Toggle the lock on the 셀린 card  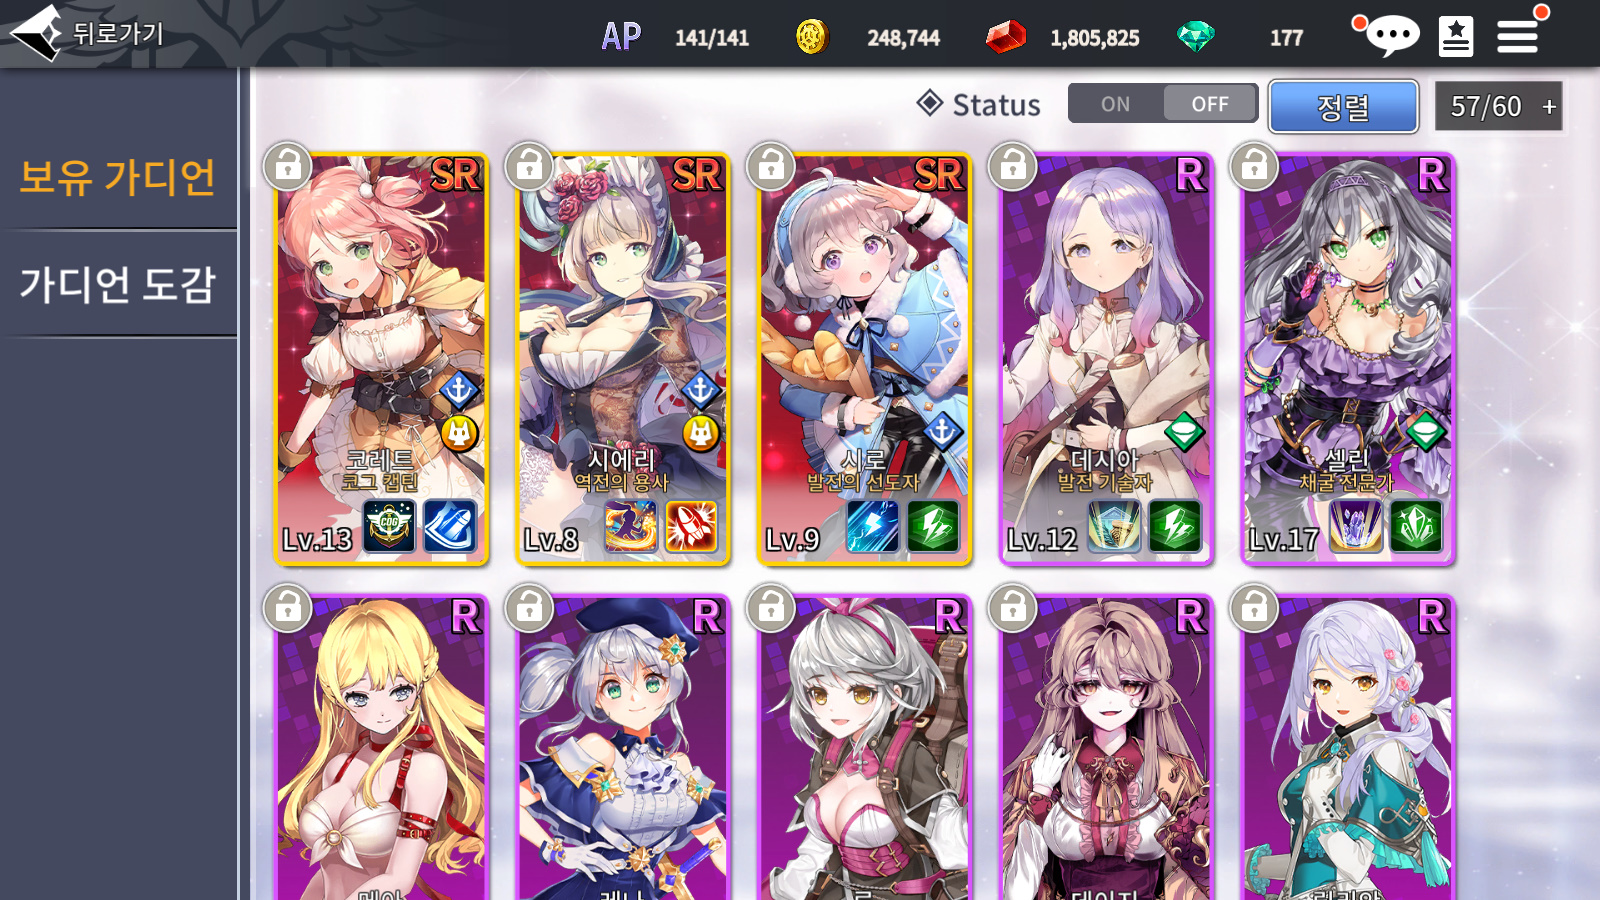1254,166
